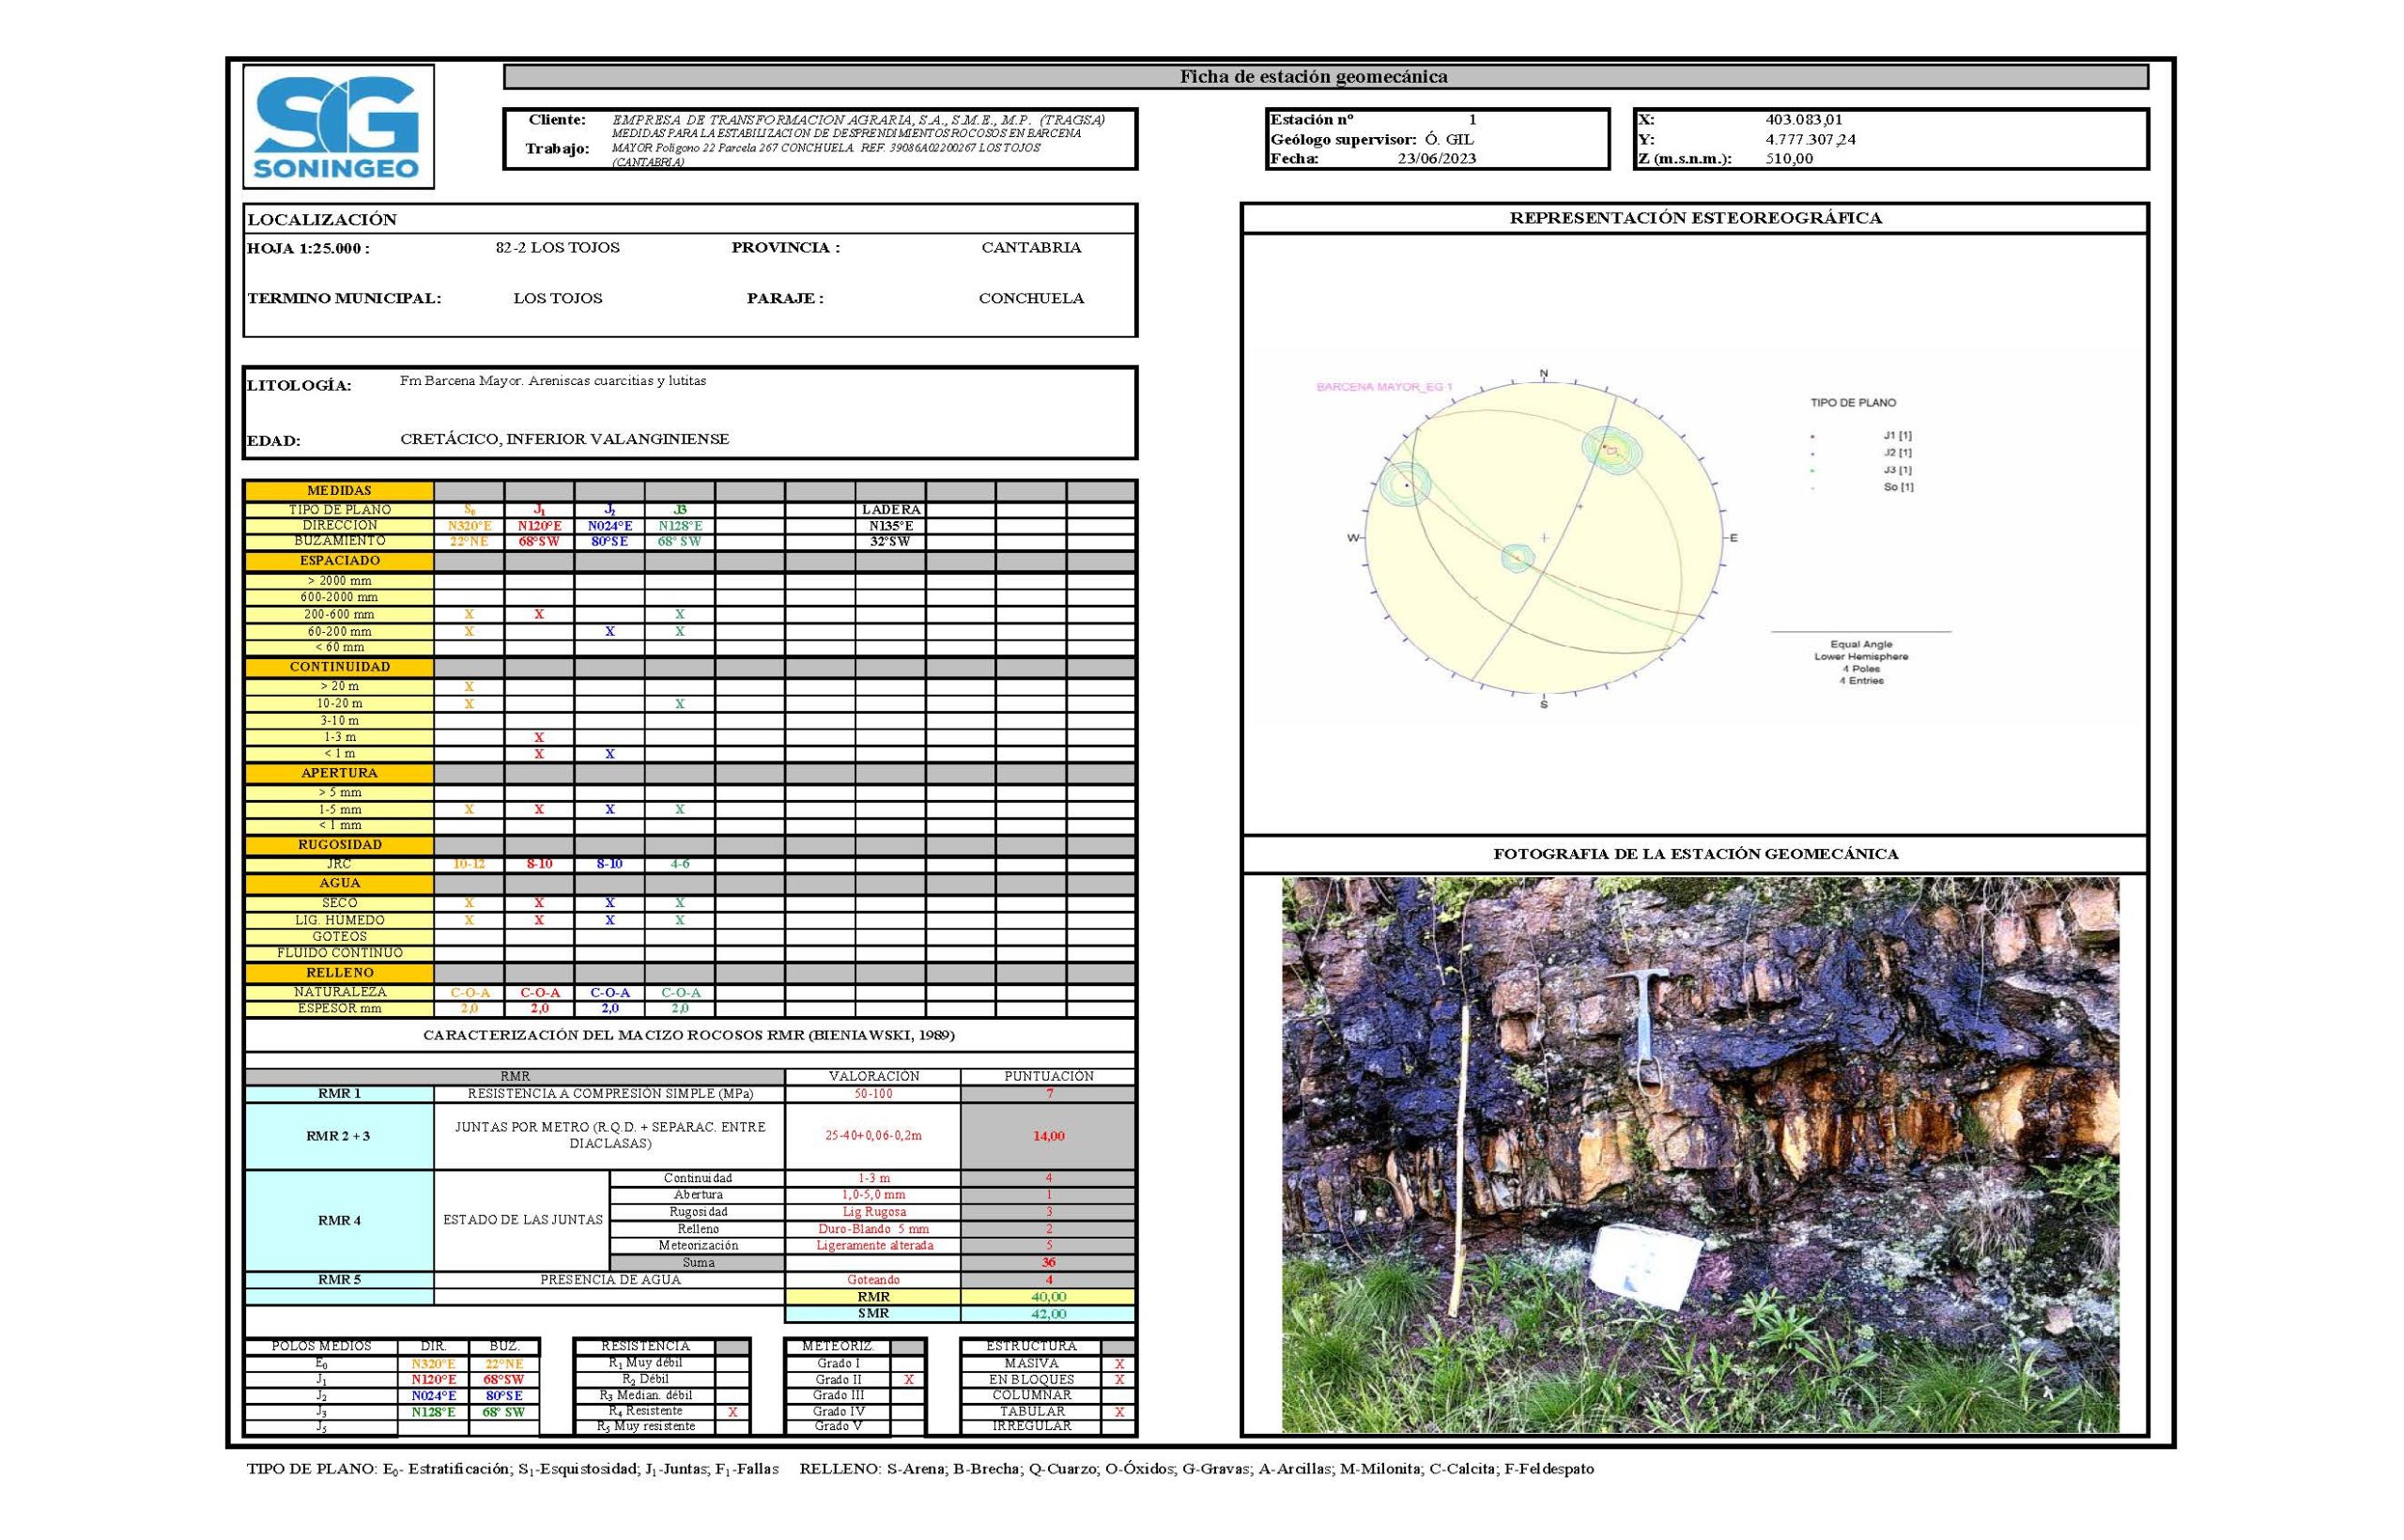
Task: Select the So [1] legend entry
Action: click(x=1897, y=487)
